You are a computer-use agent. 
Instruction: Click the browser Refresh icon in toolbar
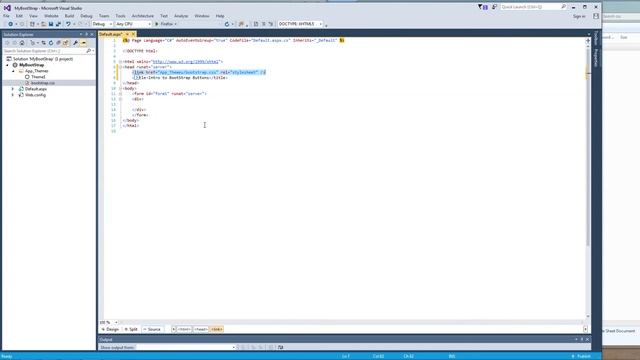click(x=227, y=24)
